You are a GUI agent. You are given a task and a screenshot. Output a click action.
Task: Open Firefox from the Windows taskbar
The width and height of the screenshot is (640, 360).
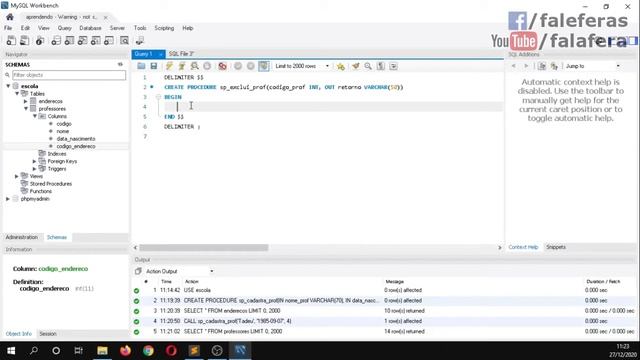125,351
